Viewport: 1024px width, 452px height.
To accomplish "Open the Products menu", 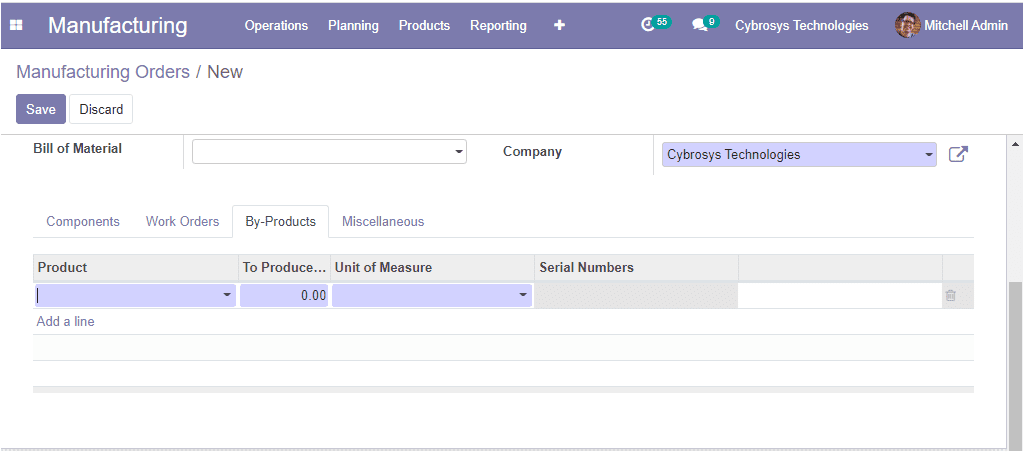I will point(424,25).
